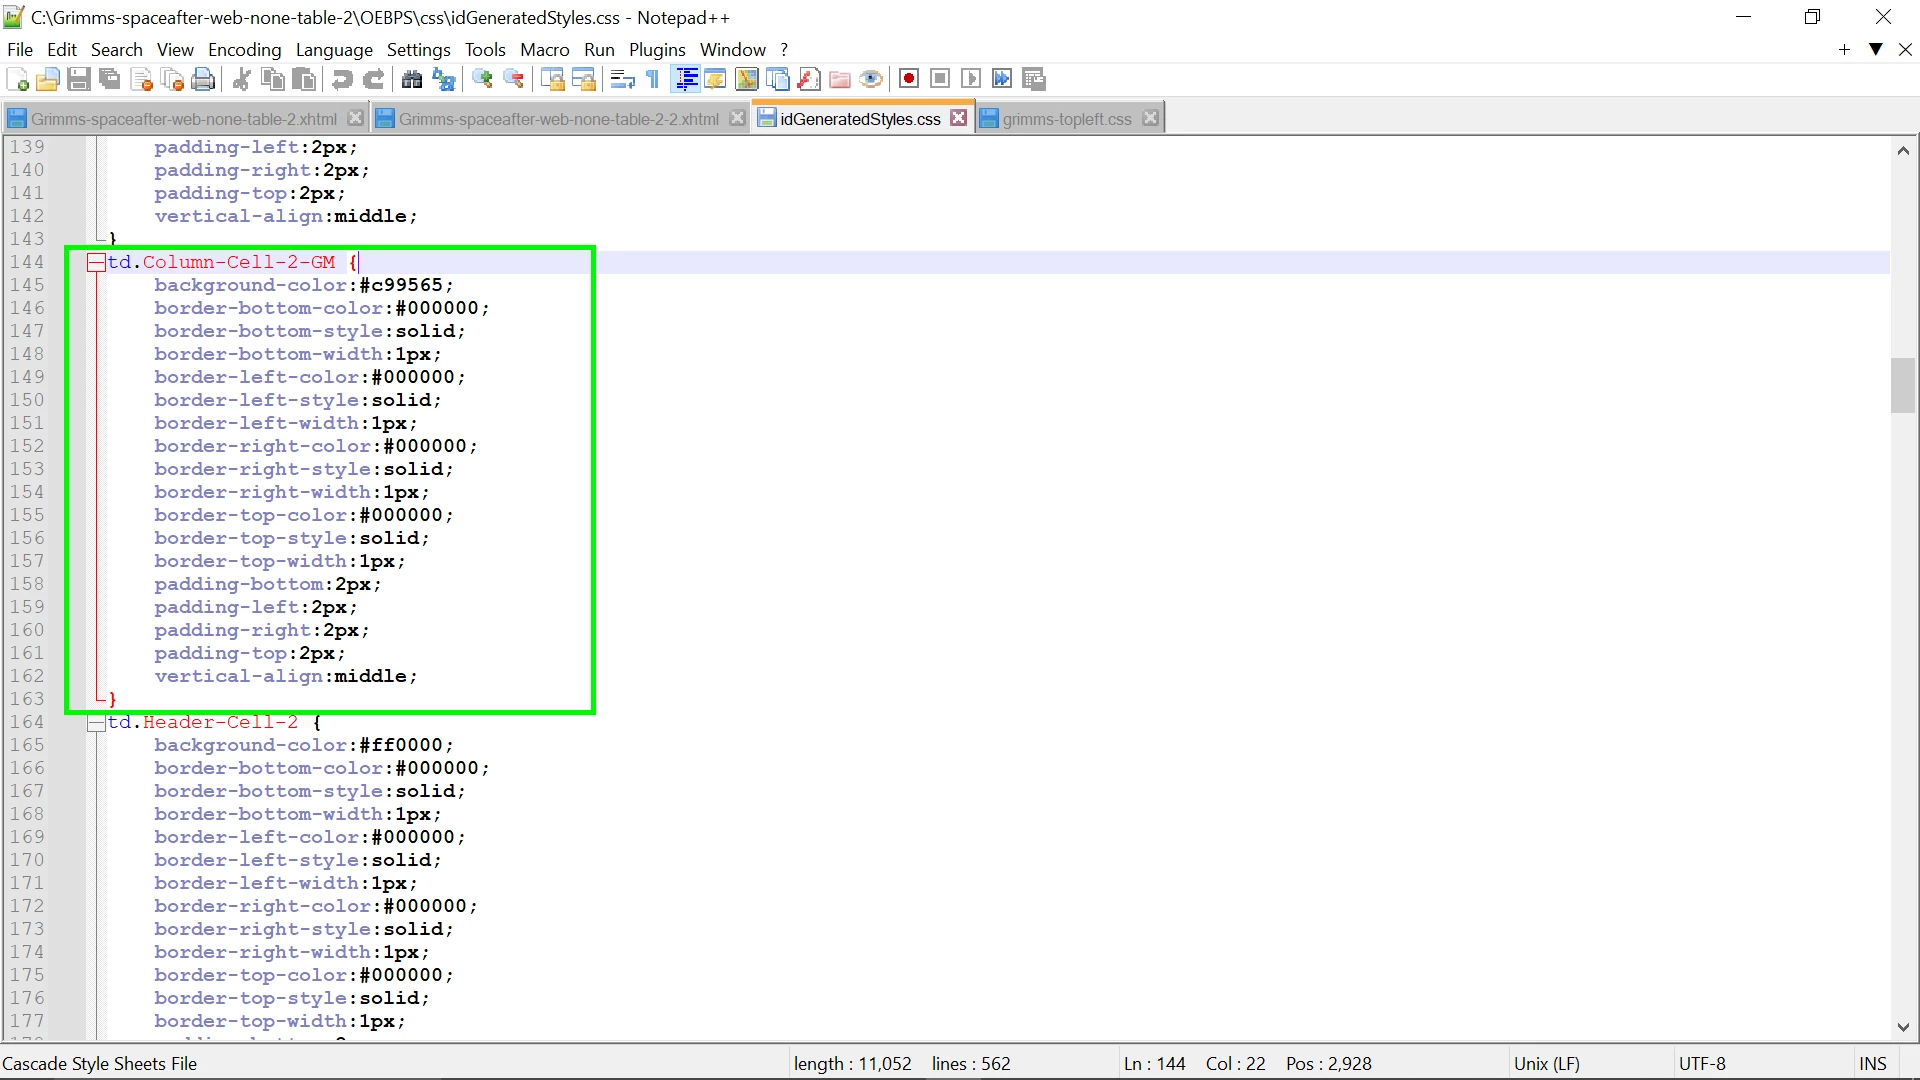This screenshot has height=1080, width=1920.
Task: Click the vertical scrollbar thumb
Action: click(1902, 385)
